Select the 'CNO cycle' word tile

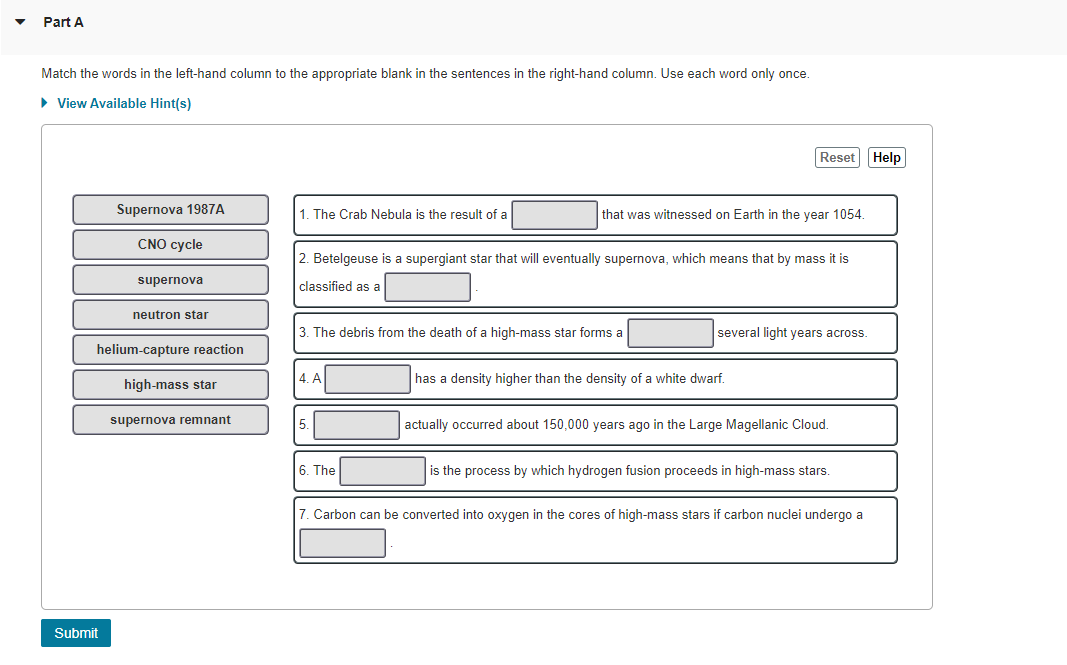170,244
